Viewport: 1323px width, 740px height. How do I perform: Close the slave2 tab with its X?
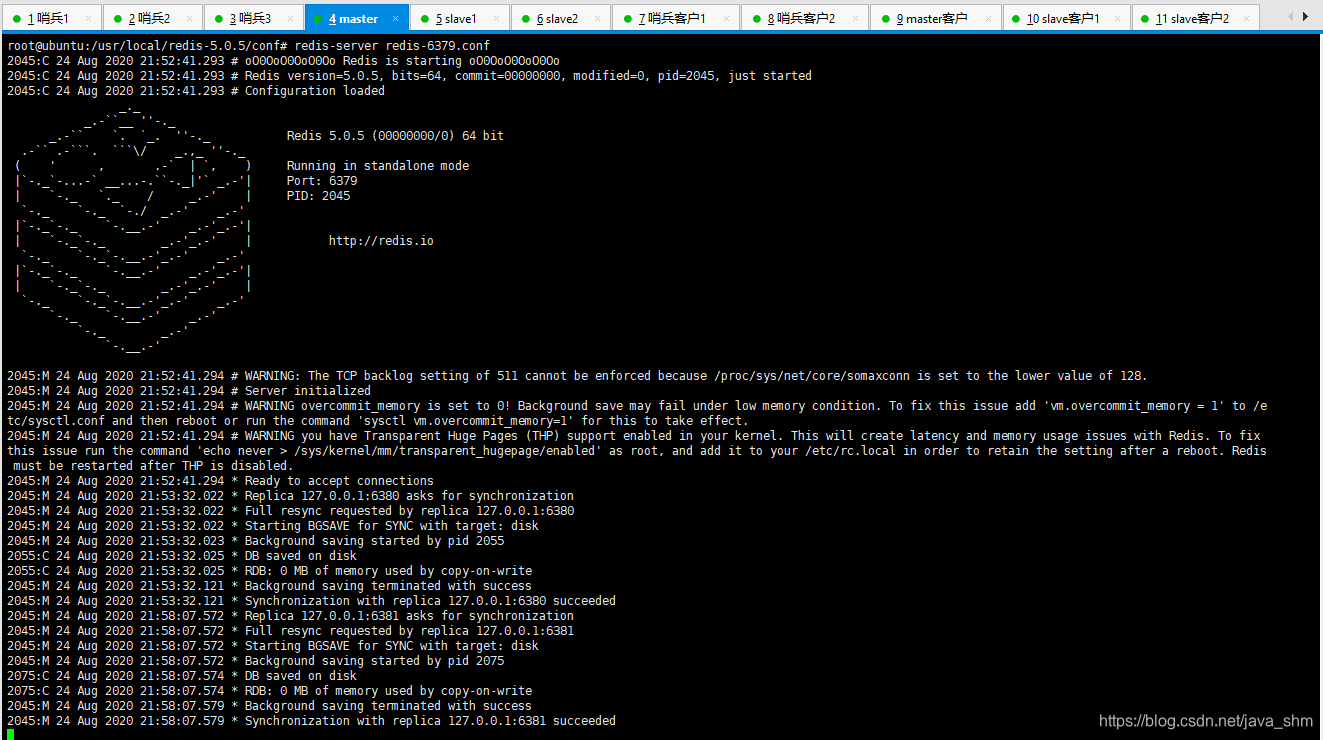click(598, 18)
